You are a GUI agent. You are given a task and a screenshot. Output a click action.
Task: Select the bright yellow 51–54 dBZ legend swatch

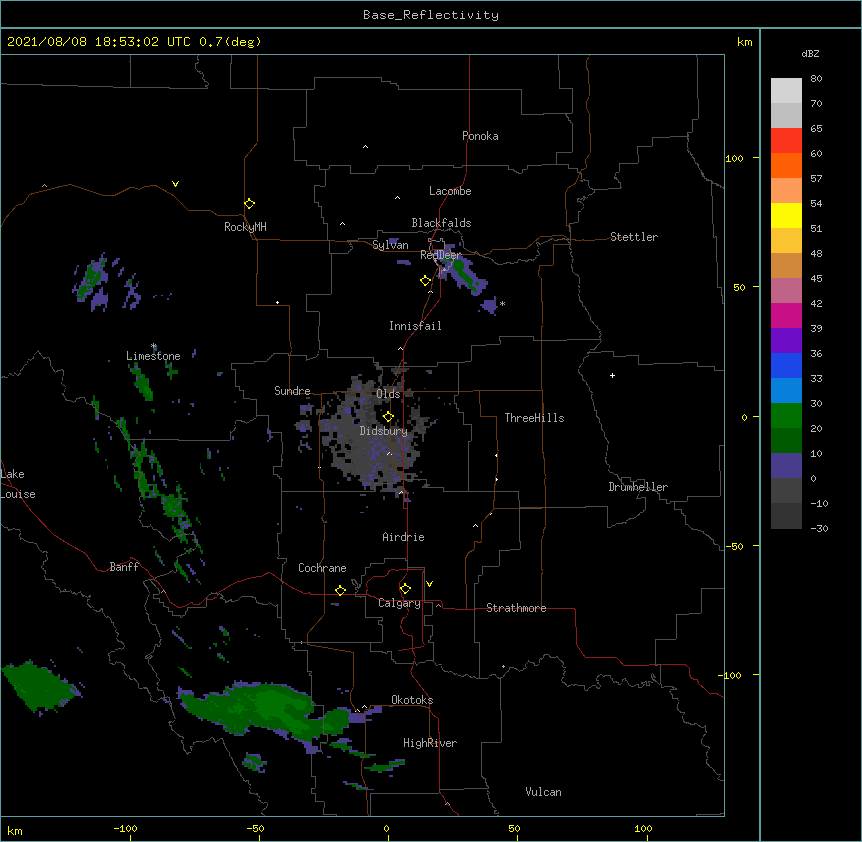tap(786, 215)
